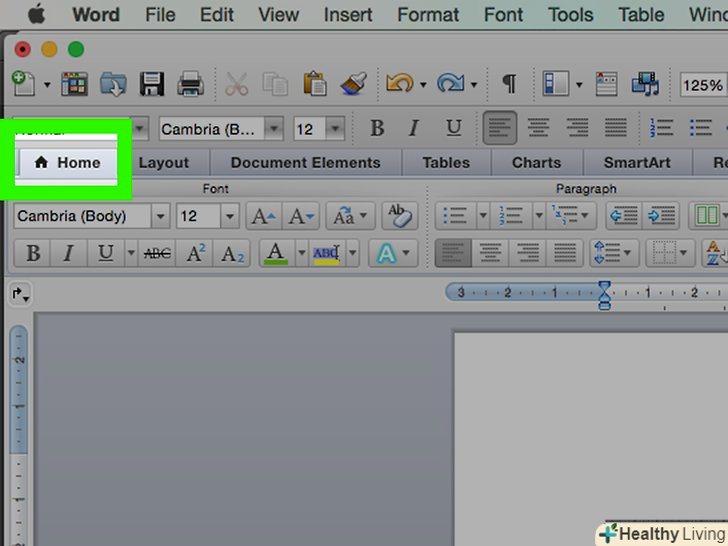The width and height of the screenshot is (728, 546).
Task: Open the New Document dropdown arrow
Action: coord(47,85)
